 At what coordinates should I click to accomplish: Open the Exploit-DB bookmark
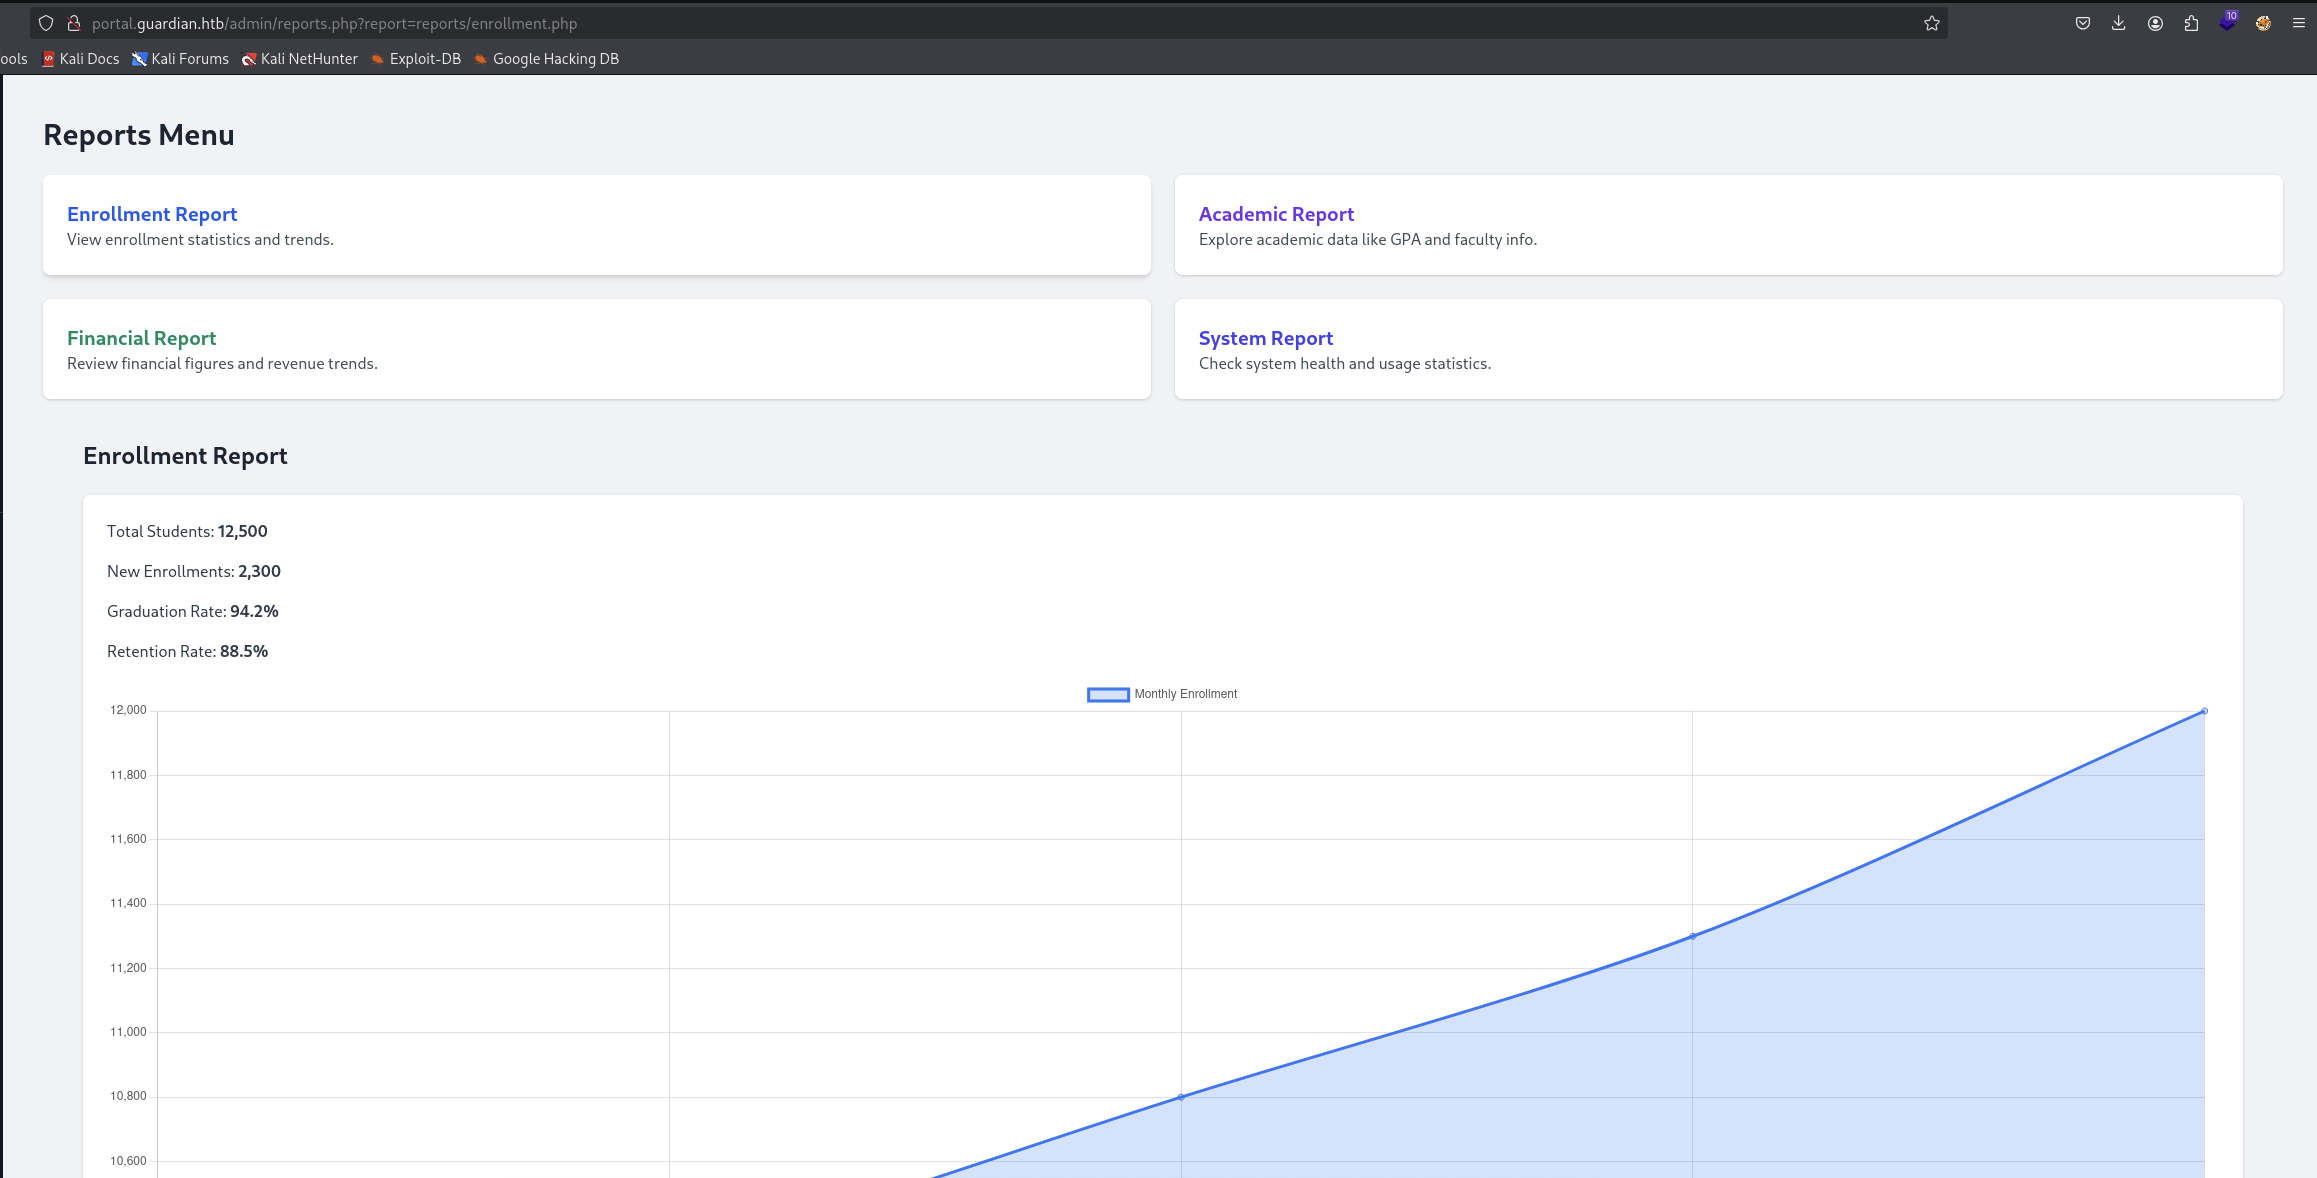coord(415,59)
